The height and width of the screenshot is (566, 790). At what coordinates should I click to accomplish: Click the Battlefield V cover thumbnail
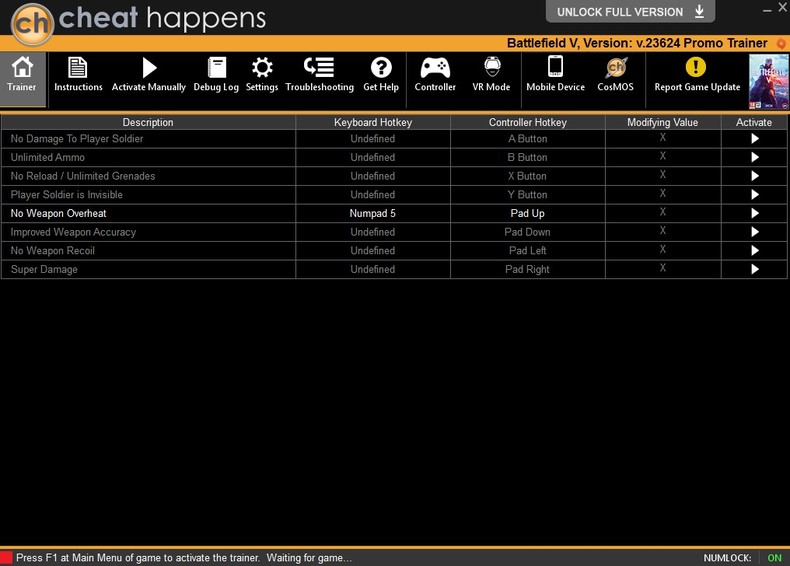coord(768,80)
